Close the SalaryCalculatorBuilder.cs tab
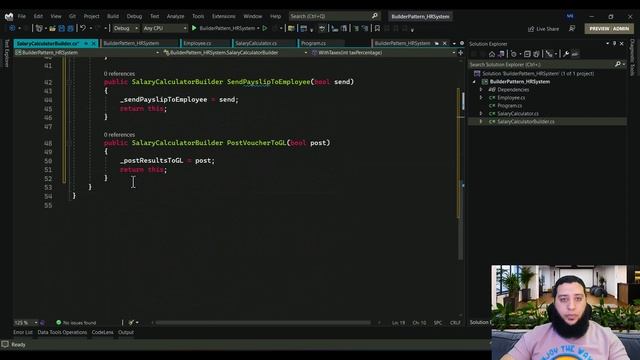The image size is (640, 360). tap(94, 43)
